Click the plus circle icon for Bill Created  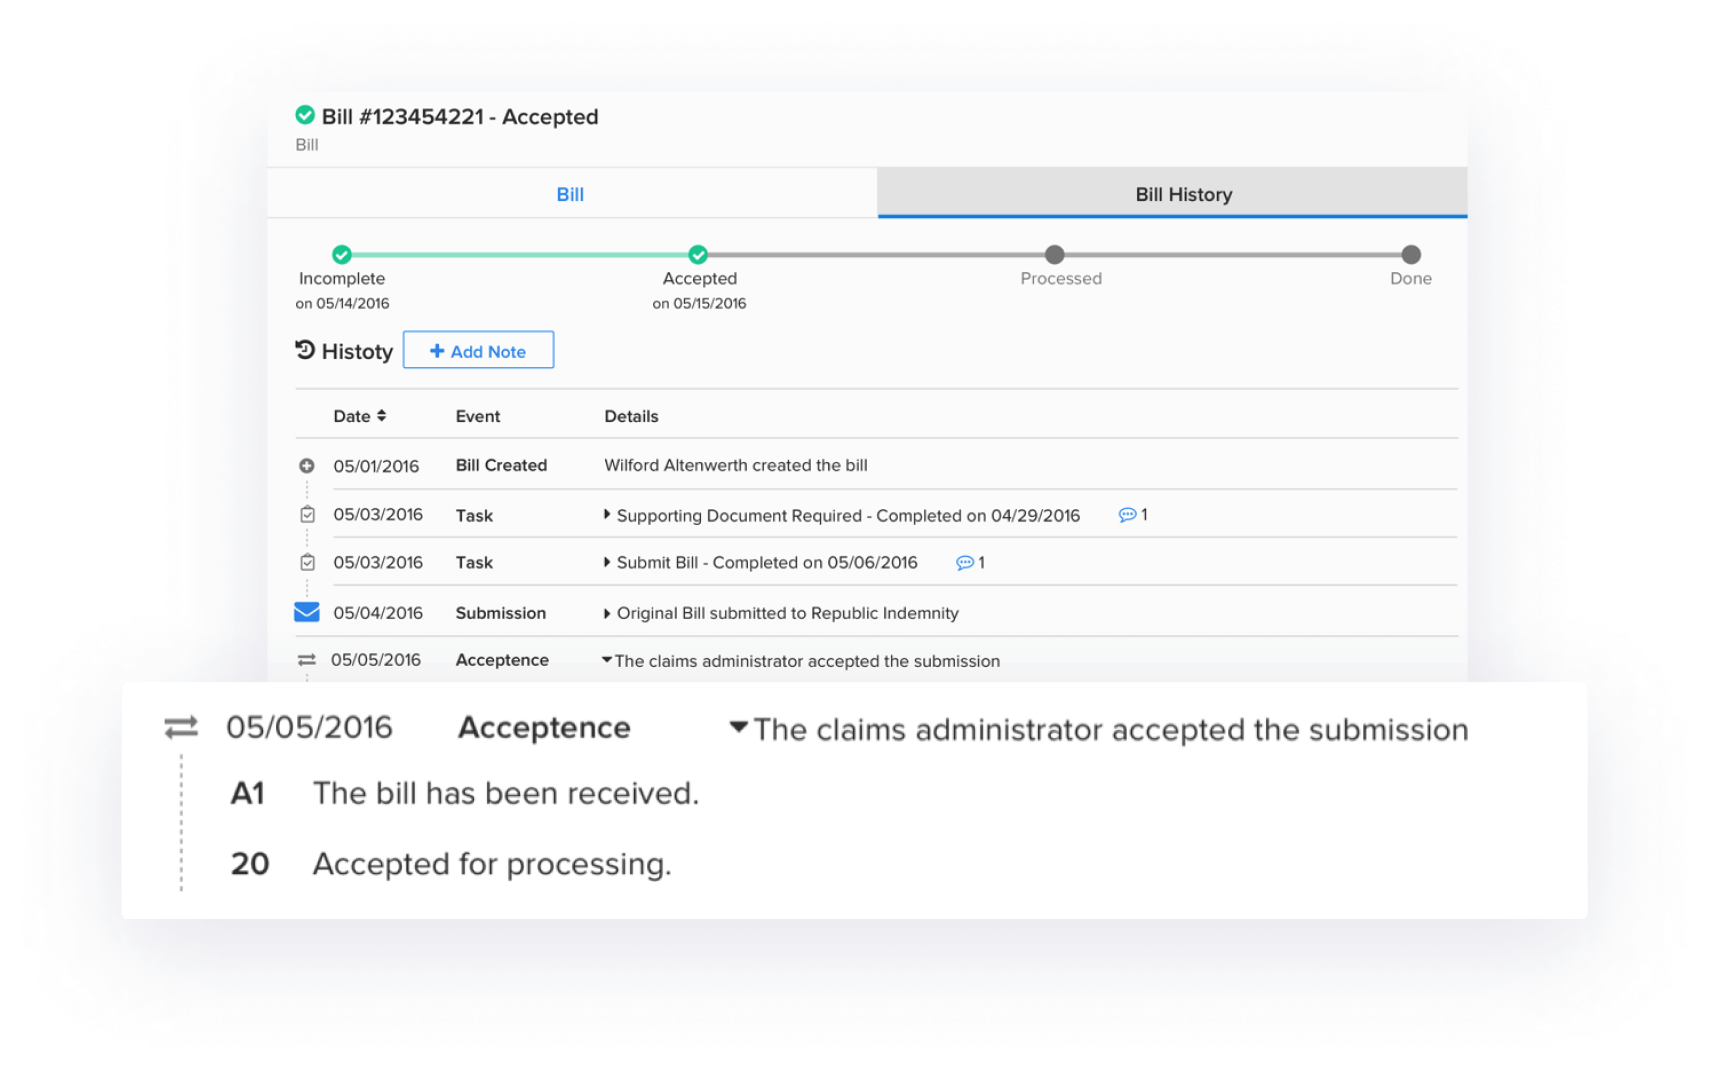click(x=307, y=466)
